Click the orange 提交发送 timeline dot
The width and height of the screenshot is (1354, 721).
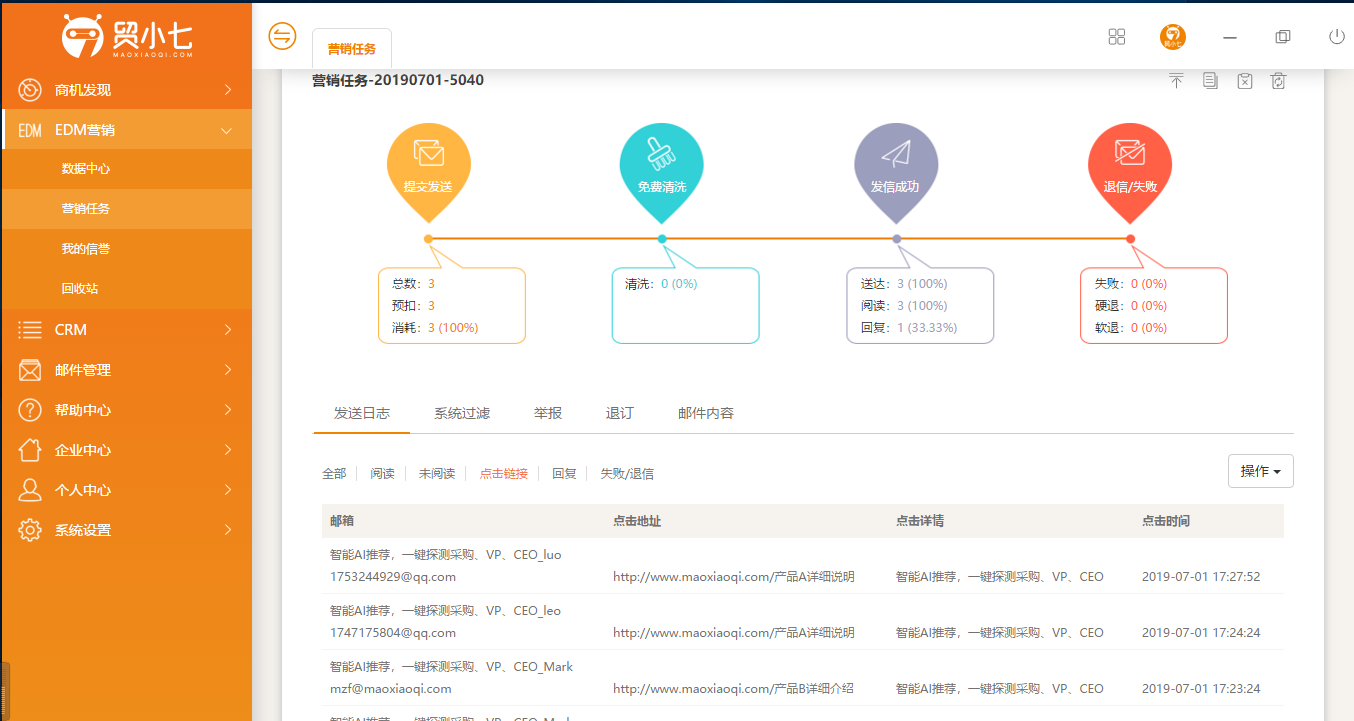(x=428, y=239)
